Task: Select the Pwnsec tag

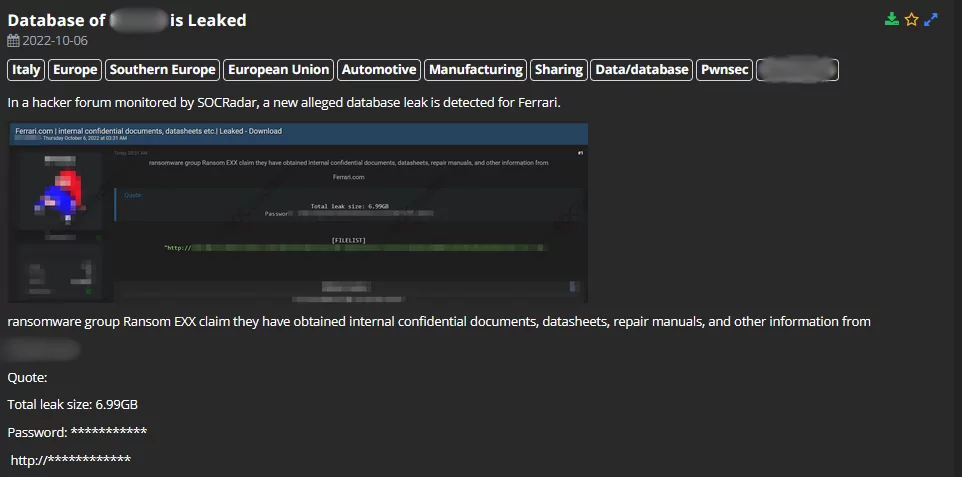Action: click(725, 70)
